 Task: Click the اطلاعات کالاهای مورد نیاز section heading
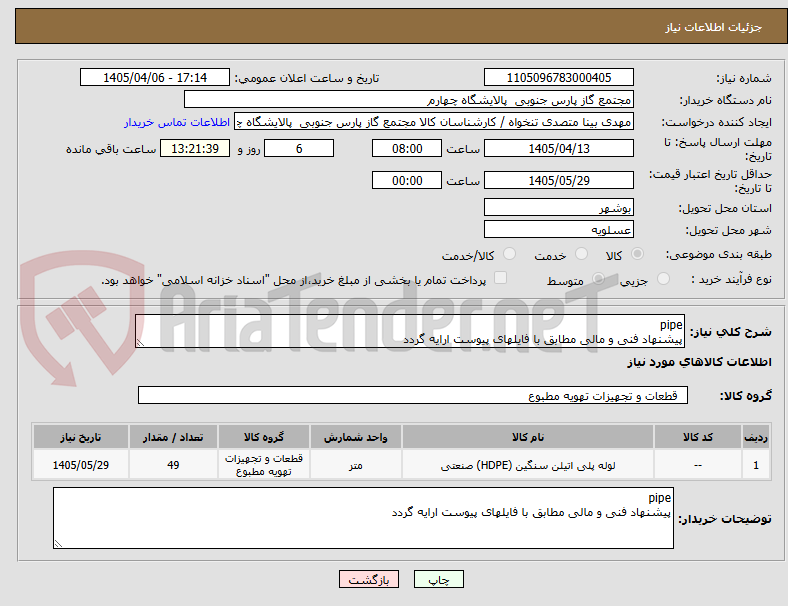[x=699, y=362]
